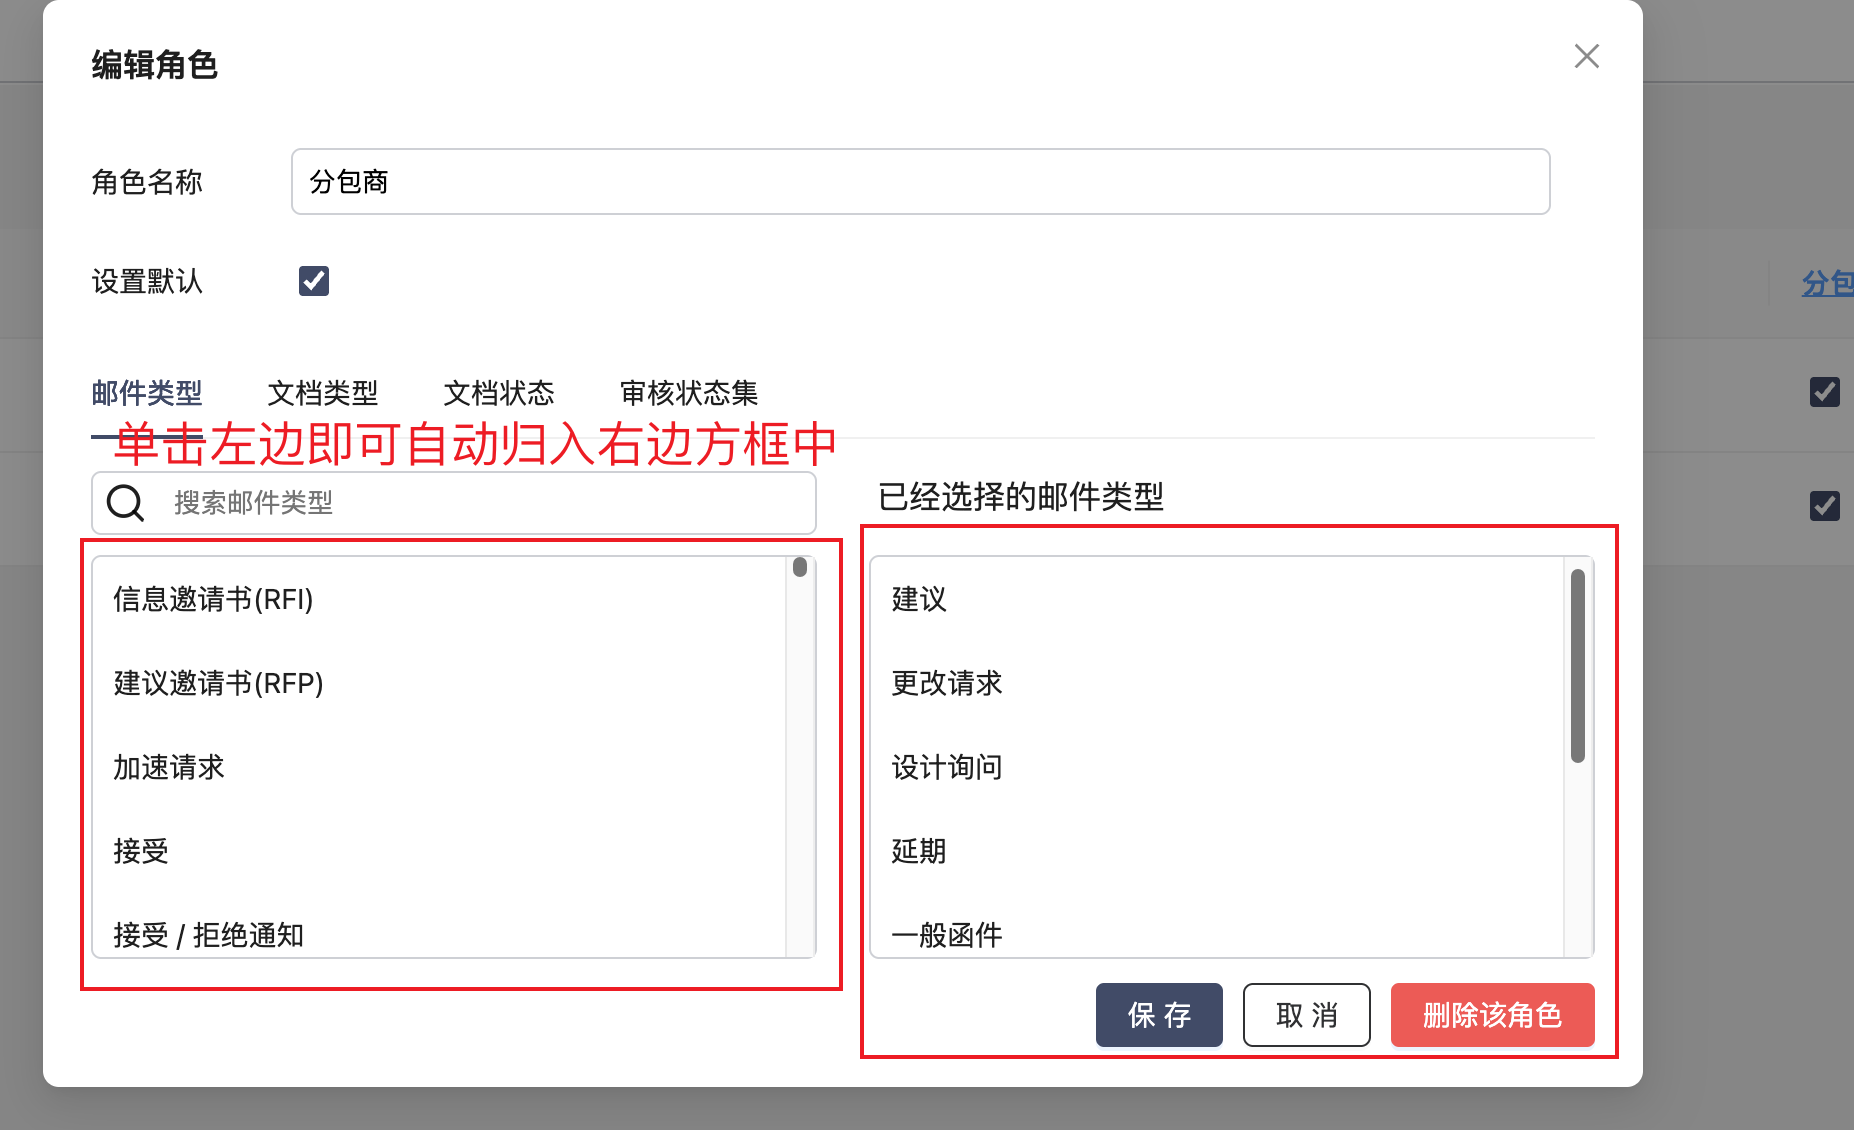Click 更改请求 in the selected list
1854x1130 pixels.
[946, 683]
